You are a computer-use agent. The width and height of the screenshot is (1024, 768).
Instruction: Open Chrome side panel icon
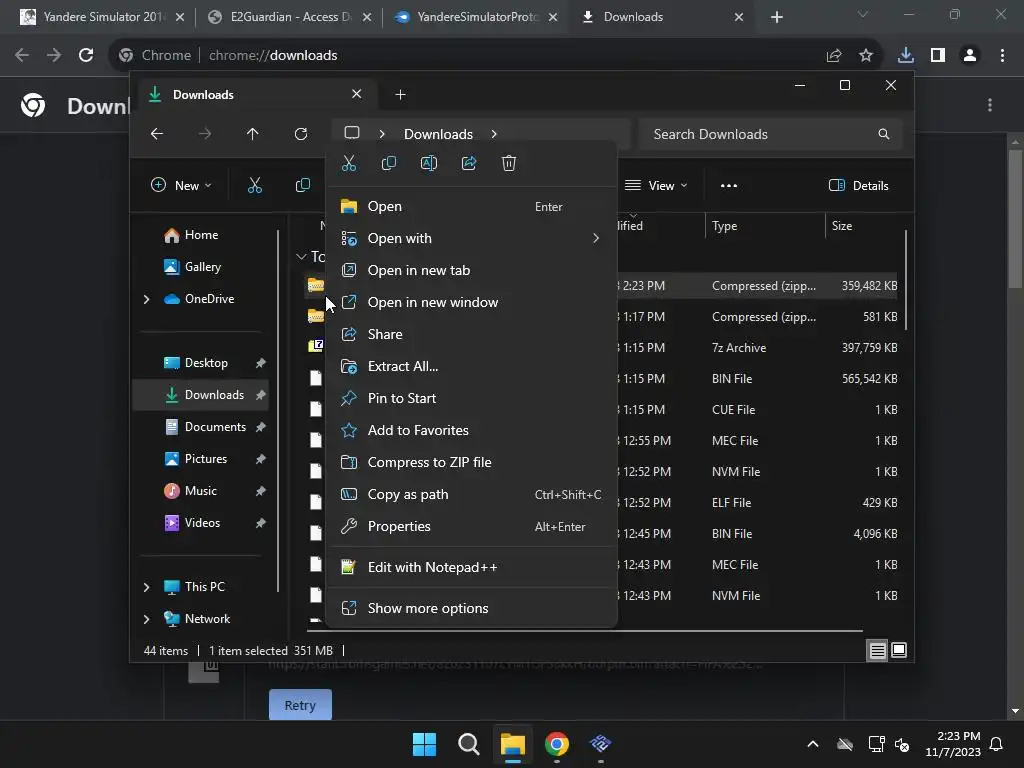pos(938,56)
